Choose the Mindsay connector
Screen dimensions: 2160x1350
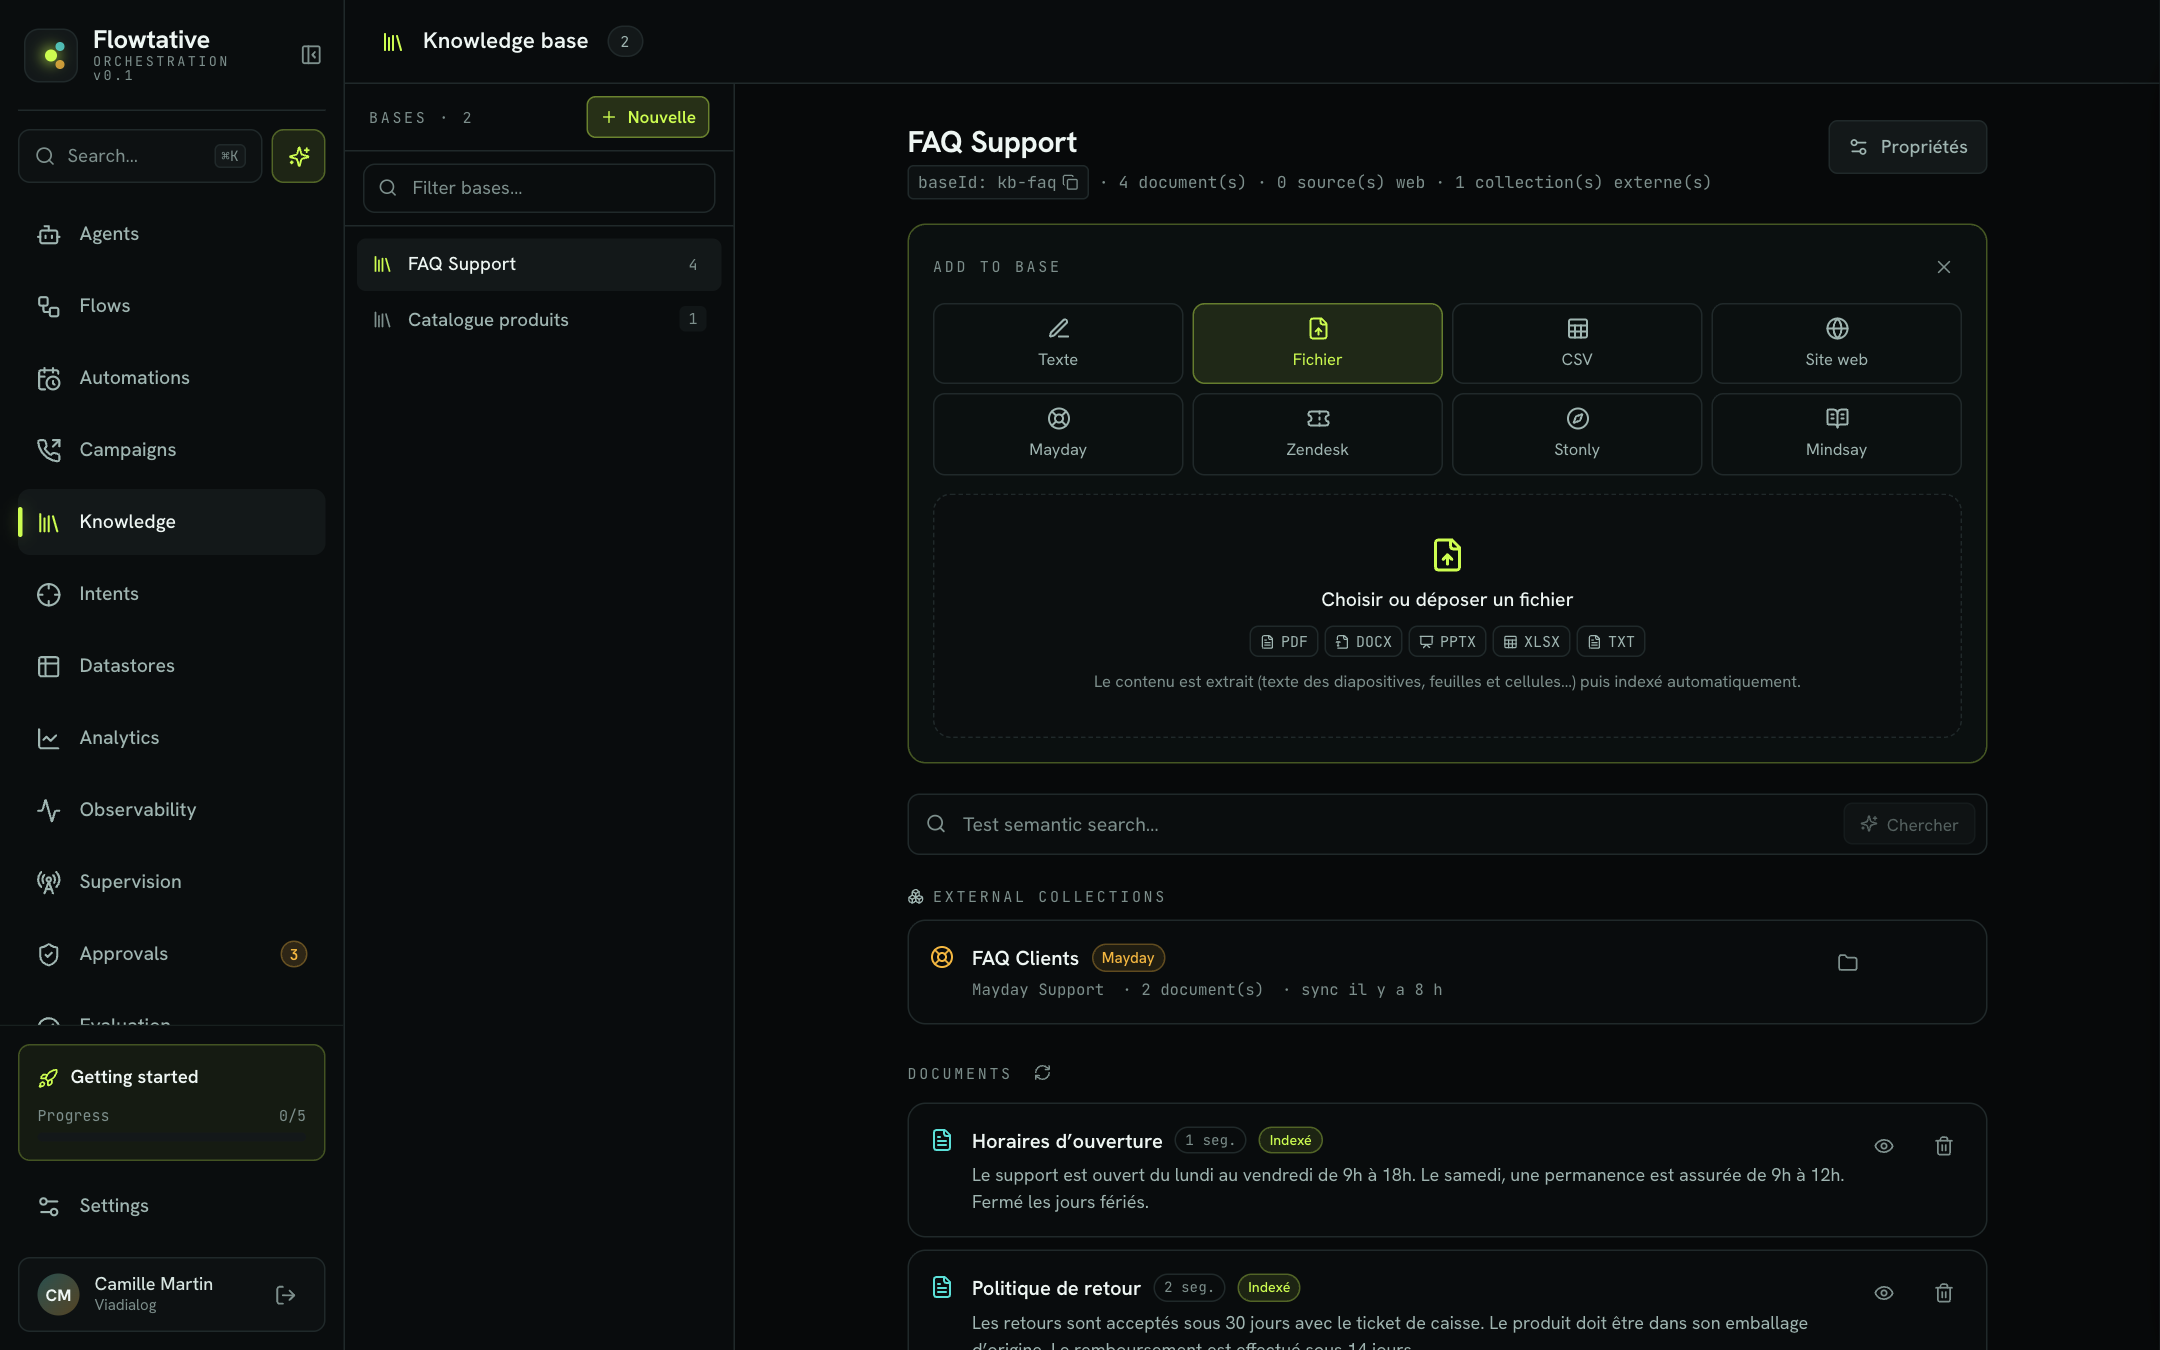[x=1835, y=433]
